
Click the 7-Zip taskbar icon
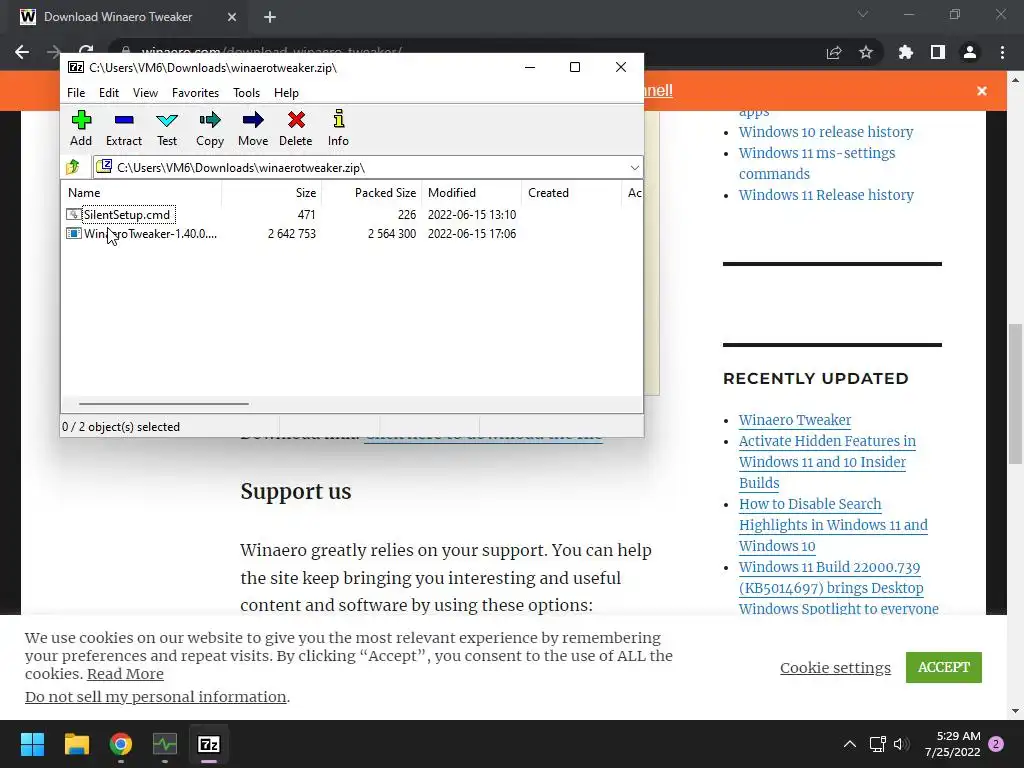(209, 744)
